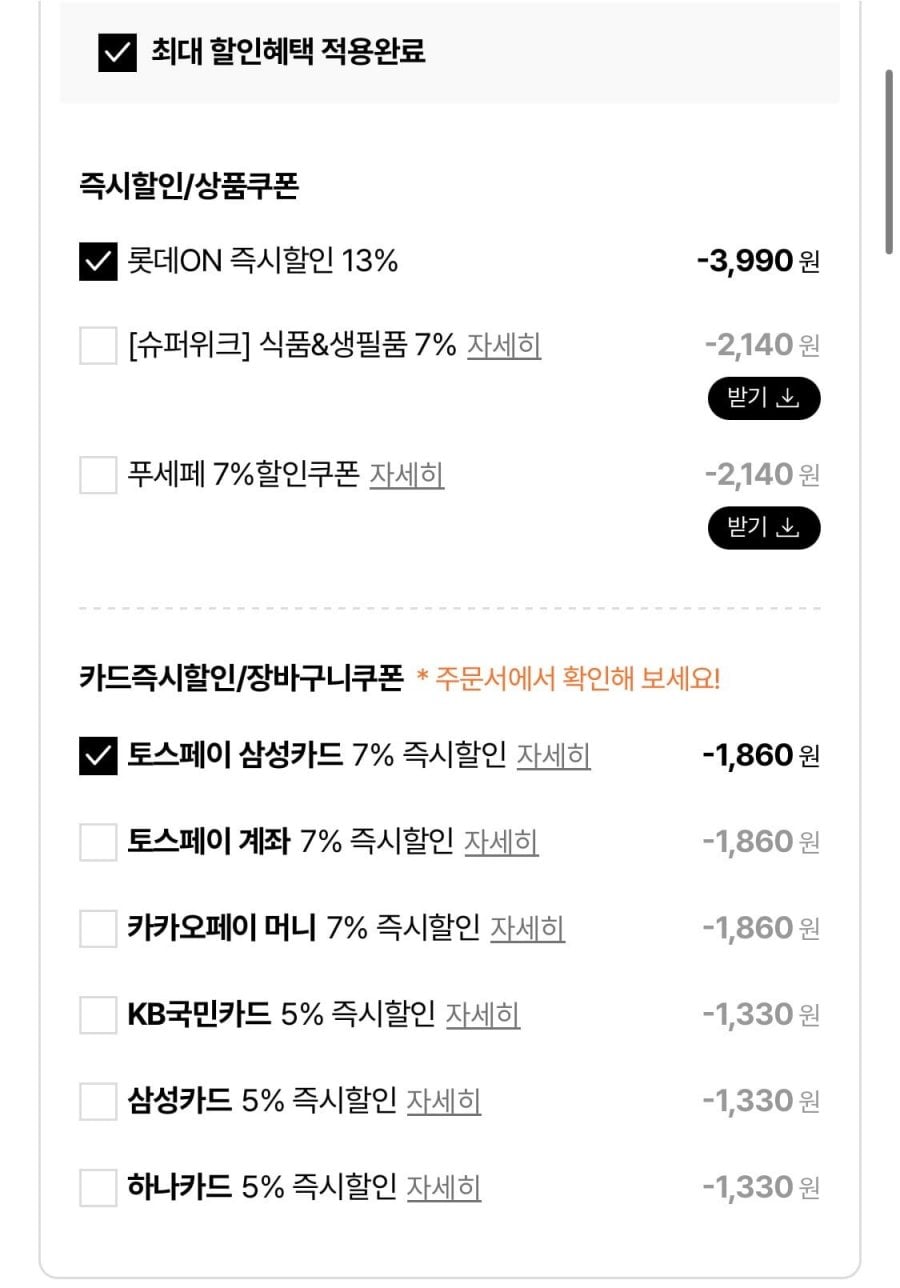
Task: Toggle 롯데ON 즉시할인 13% checkbox
Action: (98, 262)
